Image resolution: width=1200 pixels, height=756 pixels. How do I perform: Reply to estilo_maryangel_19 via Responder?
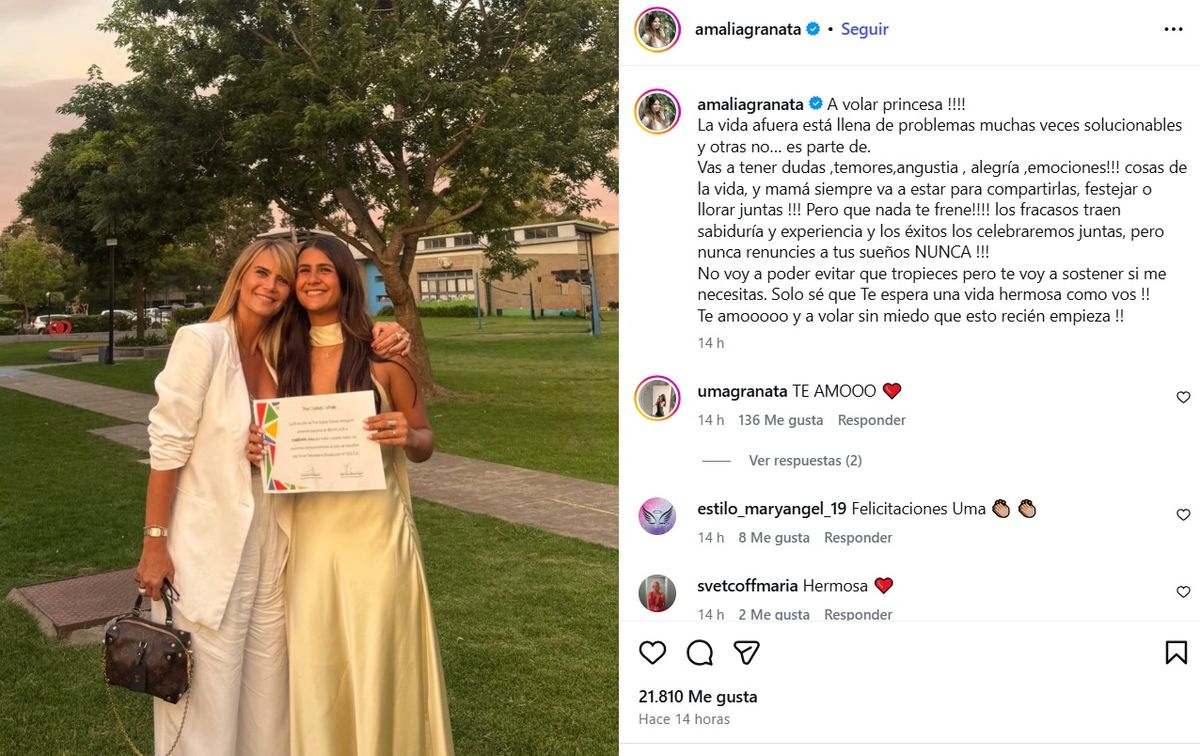[858, 537]
